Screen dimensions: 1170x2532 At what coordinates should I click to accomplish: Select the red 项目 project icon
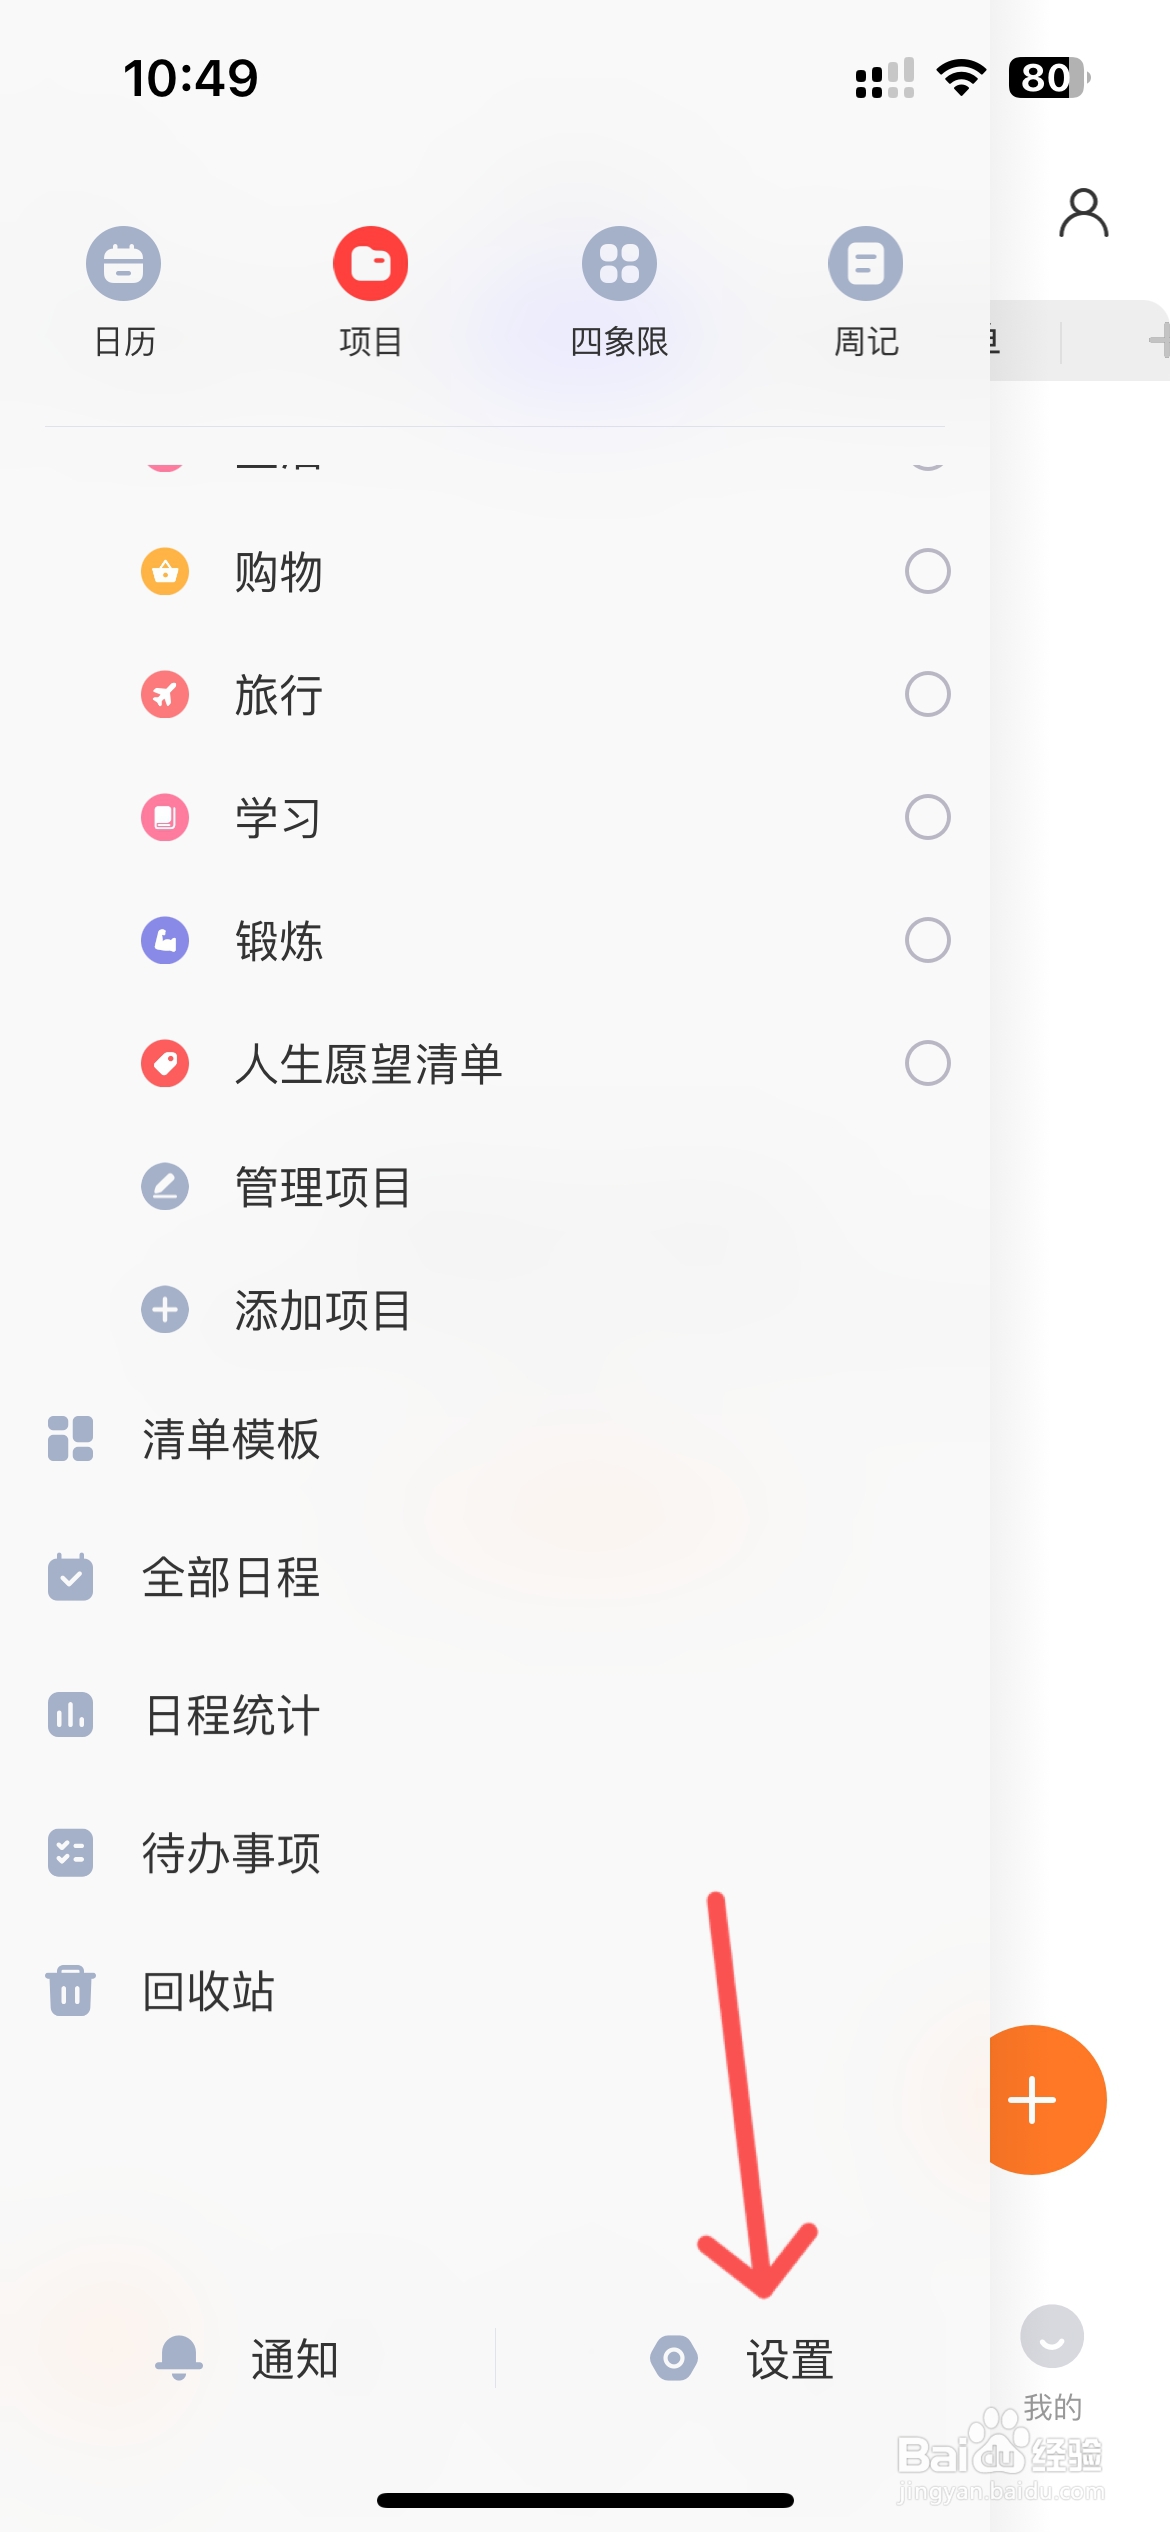pyautogui.click(x=370, y=264)
